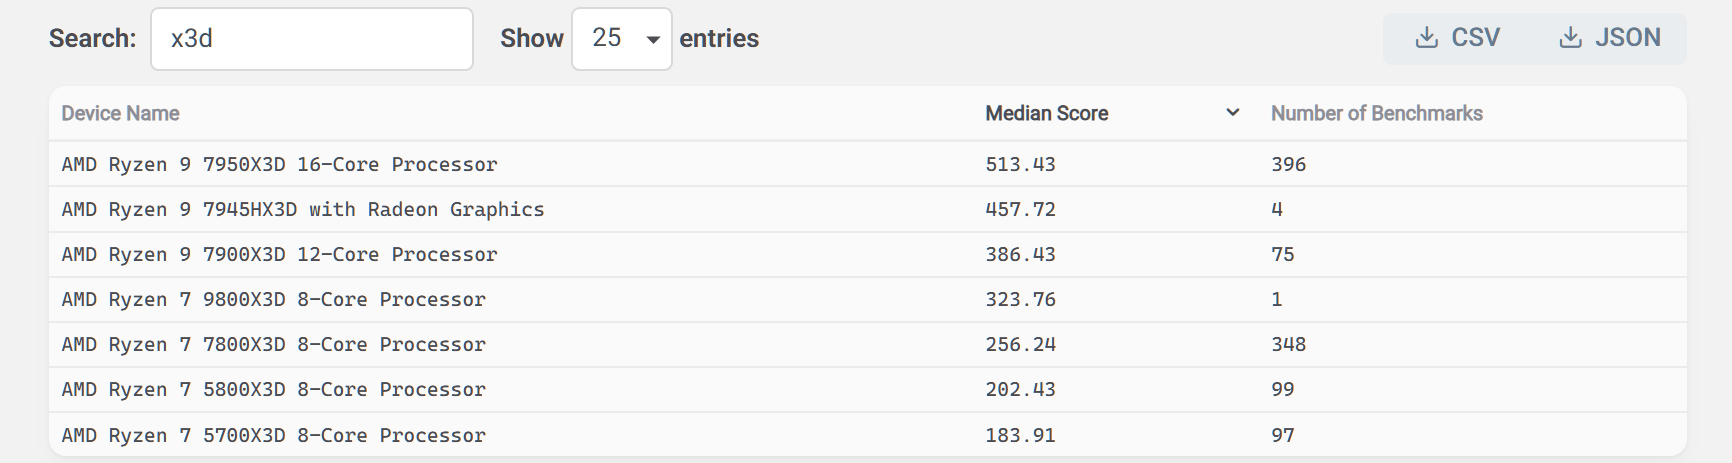This screenshot has height=463, width=1732.
Task: Click the Ryzen 7 5800X3D entry
Action: (x=273, y=389)
